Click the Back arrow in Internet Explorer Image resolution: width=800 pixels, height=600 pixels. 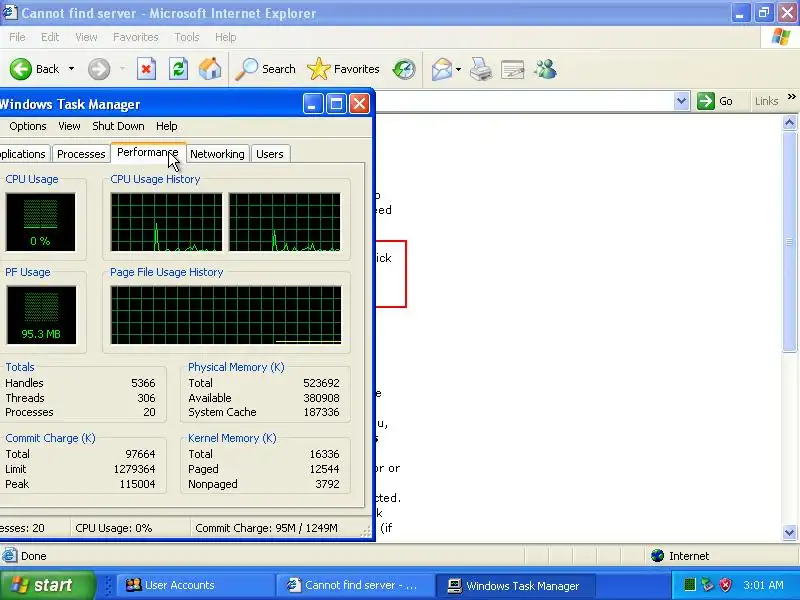[x=21, y=69]
